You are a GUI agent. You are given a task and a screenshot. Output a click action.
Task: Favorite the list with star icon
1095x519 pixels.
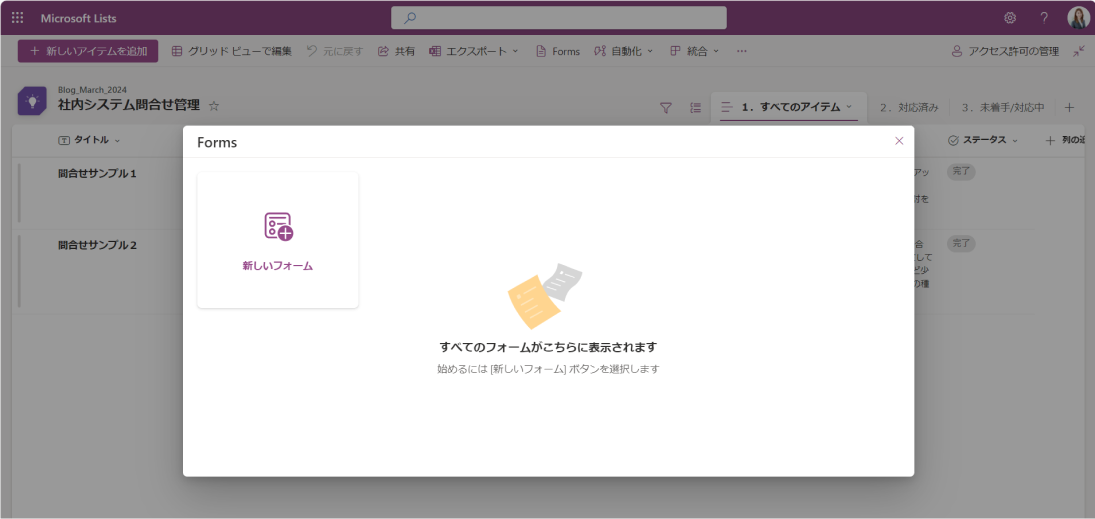coord(214,106)
